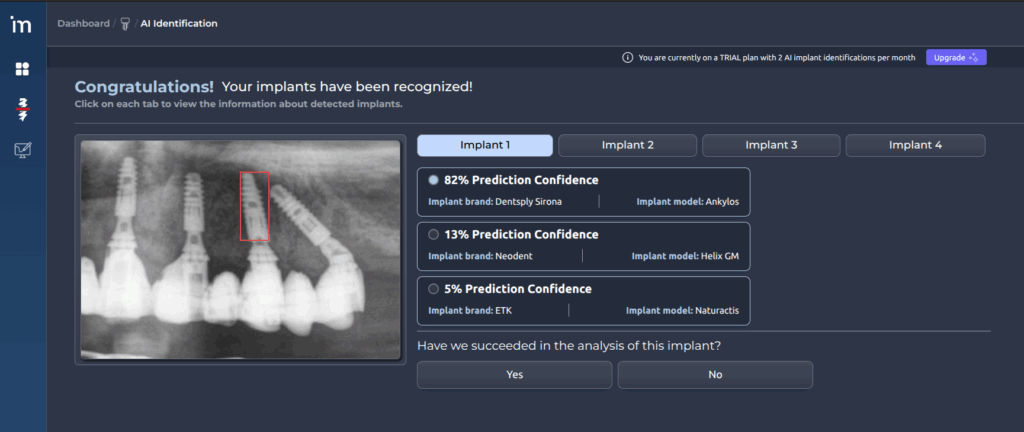This screenshot has height=432, width=1024.
Task: Click the Upgrade button
Action: coord(955,58)
